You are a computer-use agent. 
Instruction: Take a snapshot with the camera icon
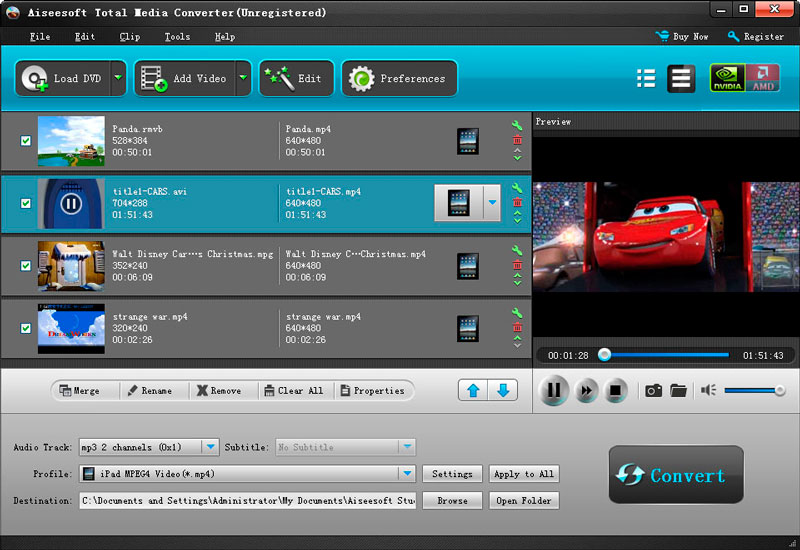[x=653, y=390]
